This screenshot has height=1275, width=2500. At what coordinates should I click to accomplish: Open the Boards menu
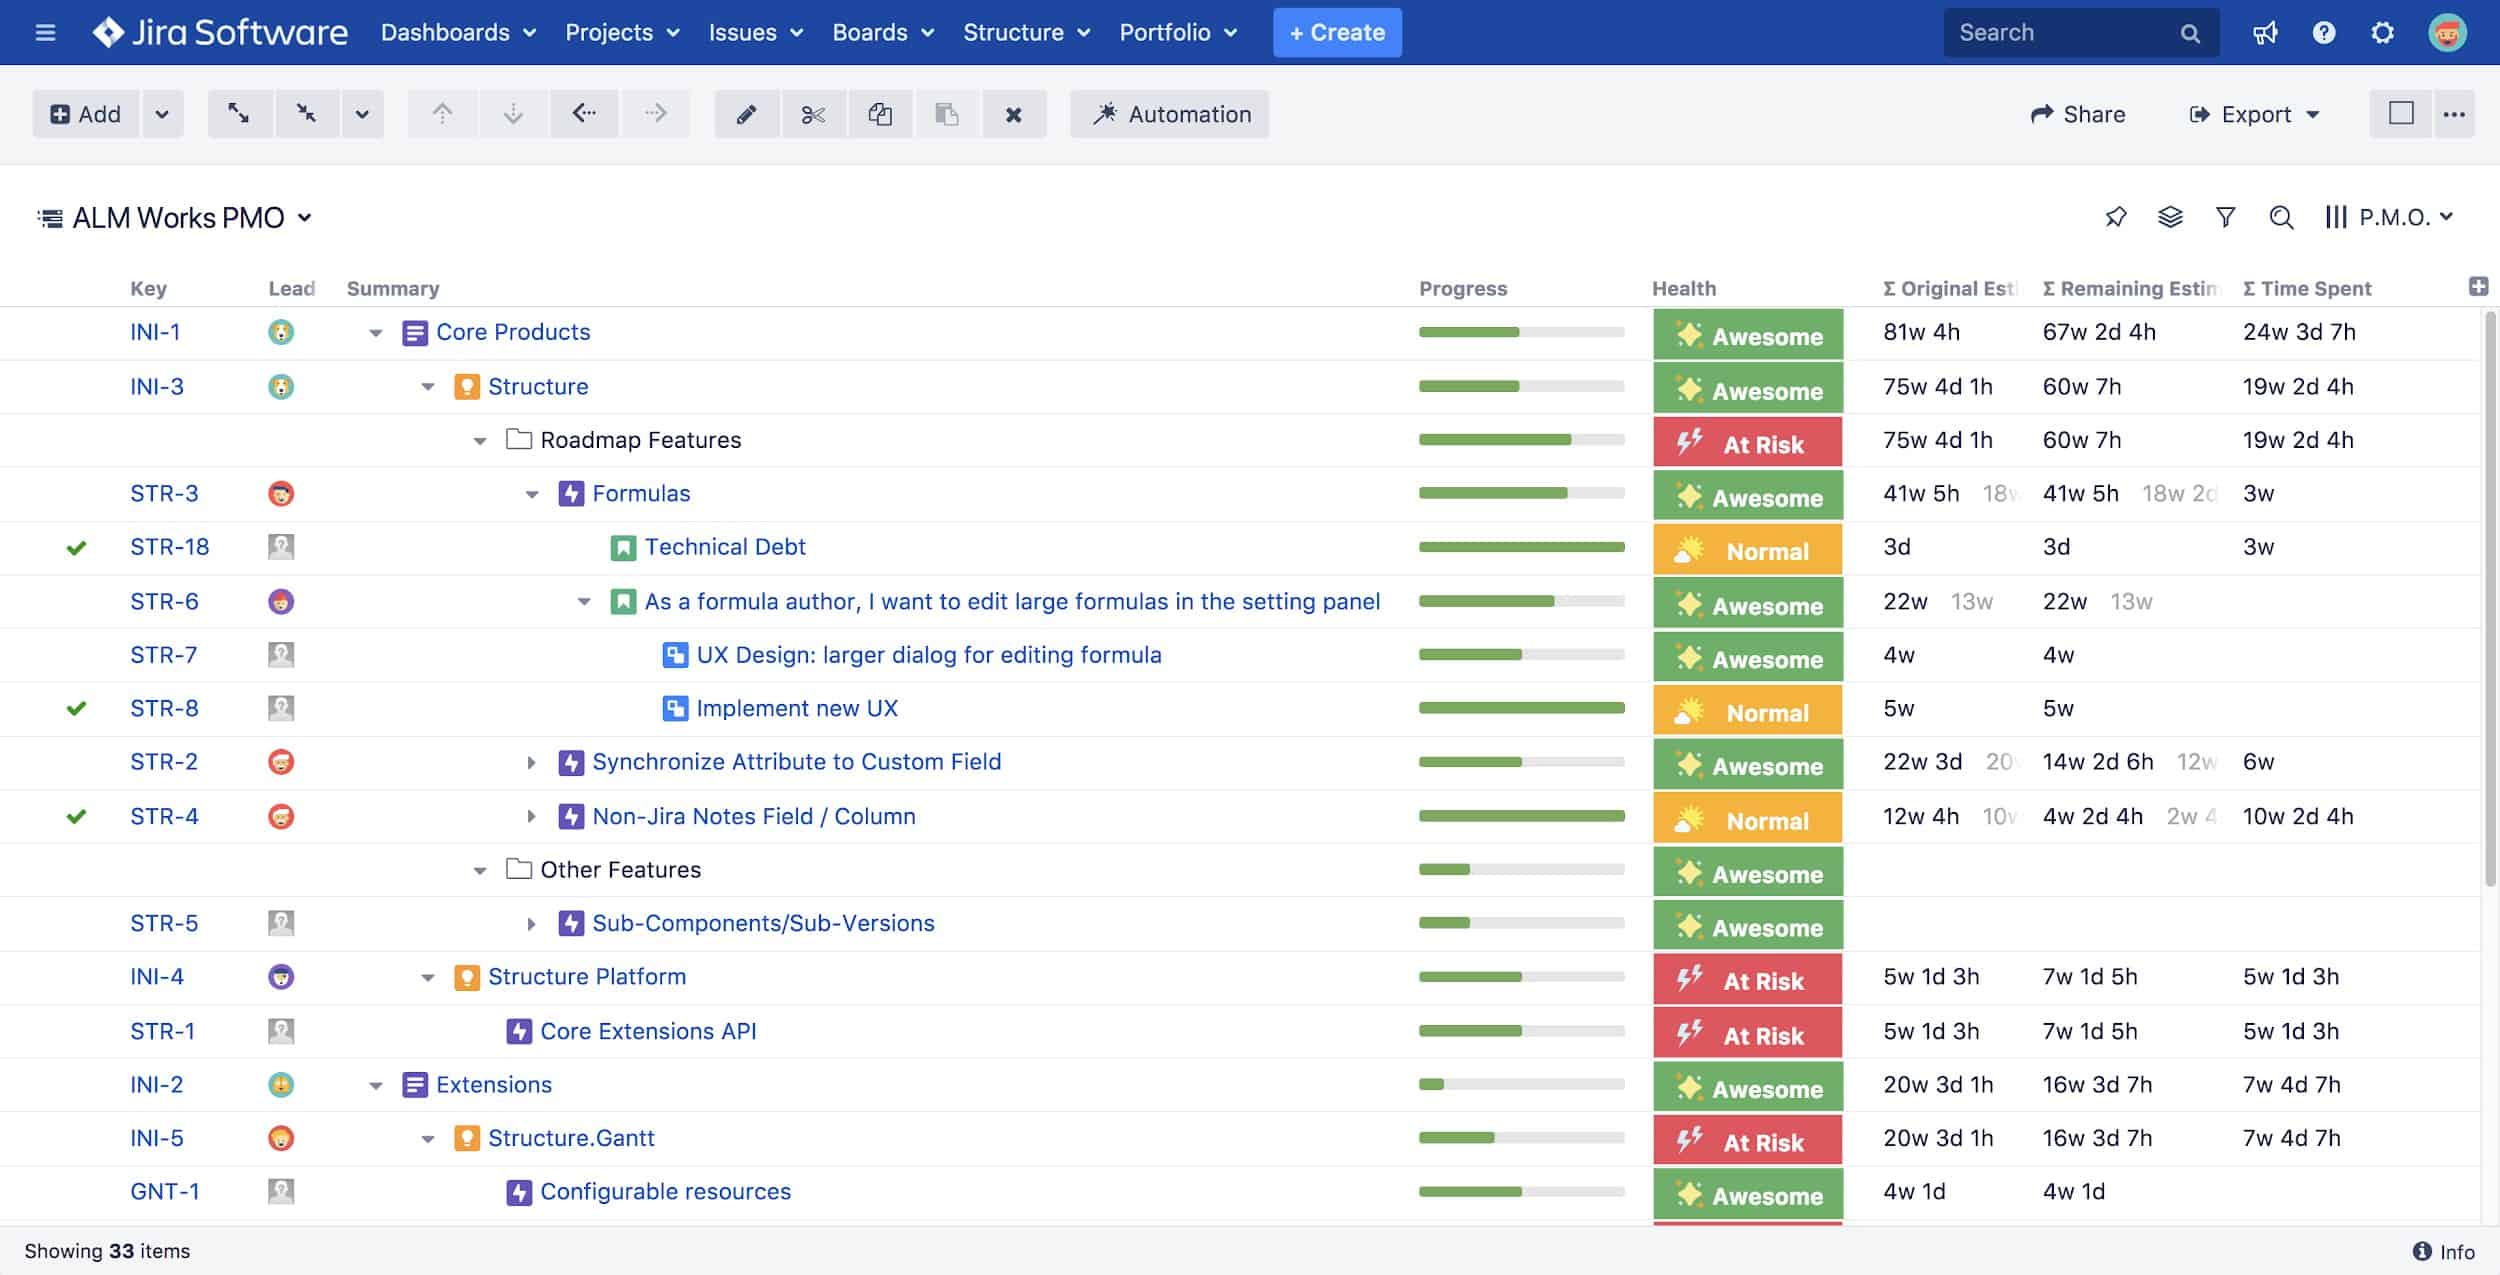tap(882, 32)
